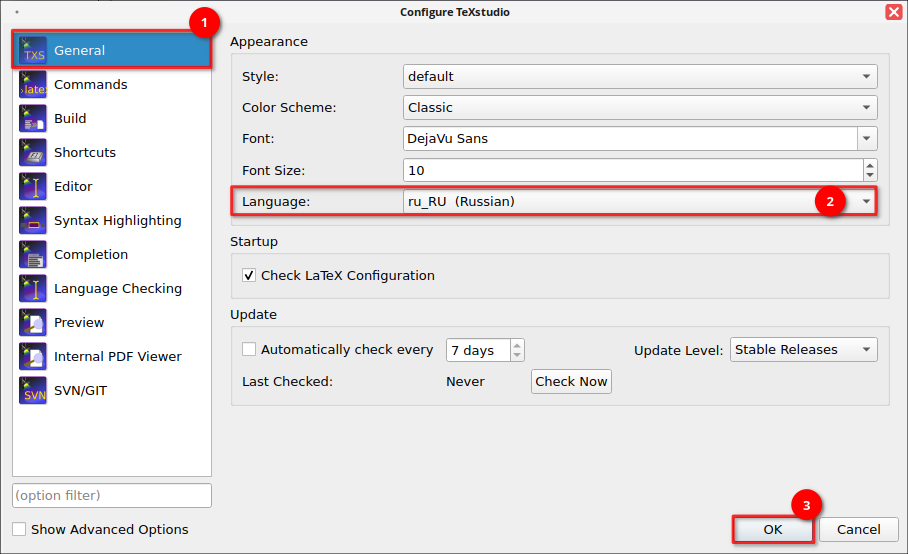Click the Shortcuts keyboard icon

coord(33,152)
